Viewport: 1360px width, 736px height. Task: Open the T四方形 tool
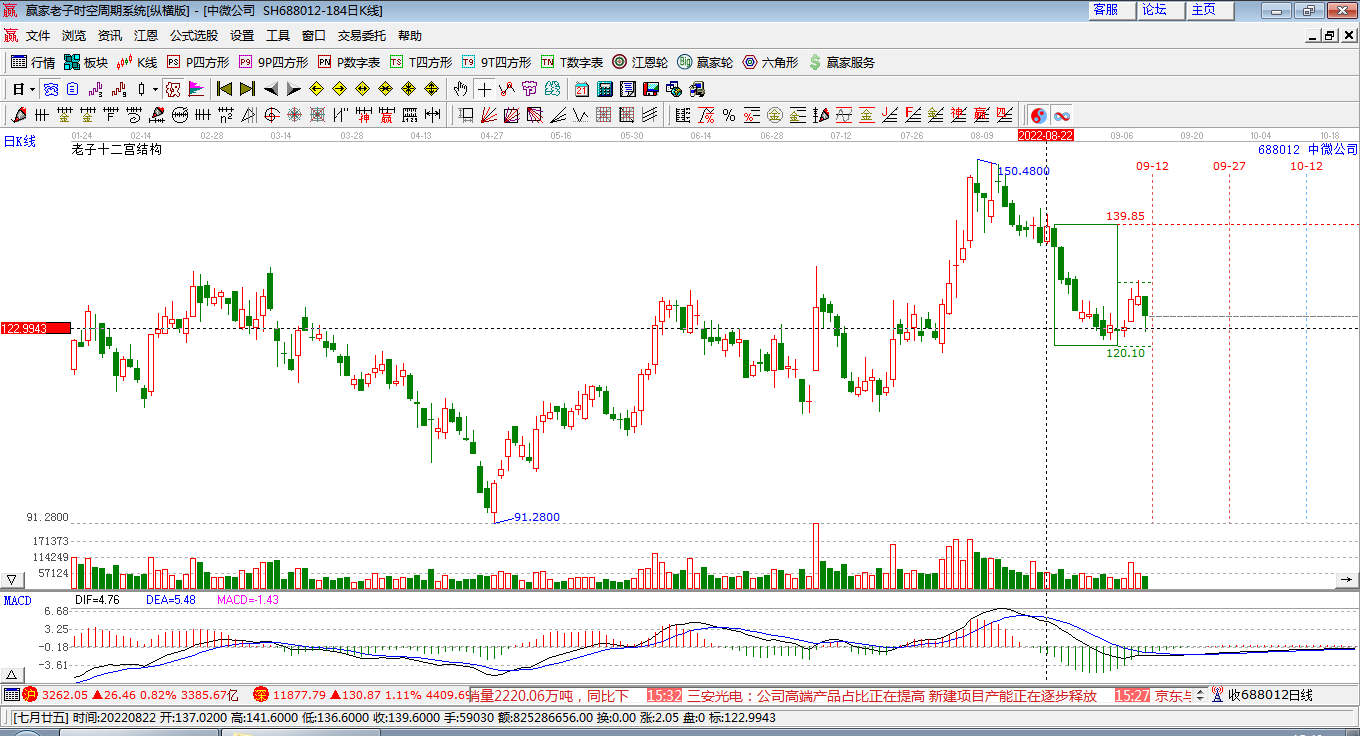pyautogui.click(x=421, y=62)
